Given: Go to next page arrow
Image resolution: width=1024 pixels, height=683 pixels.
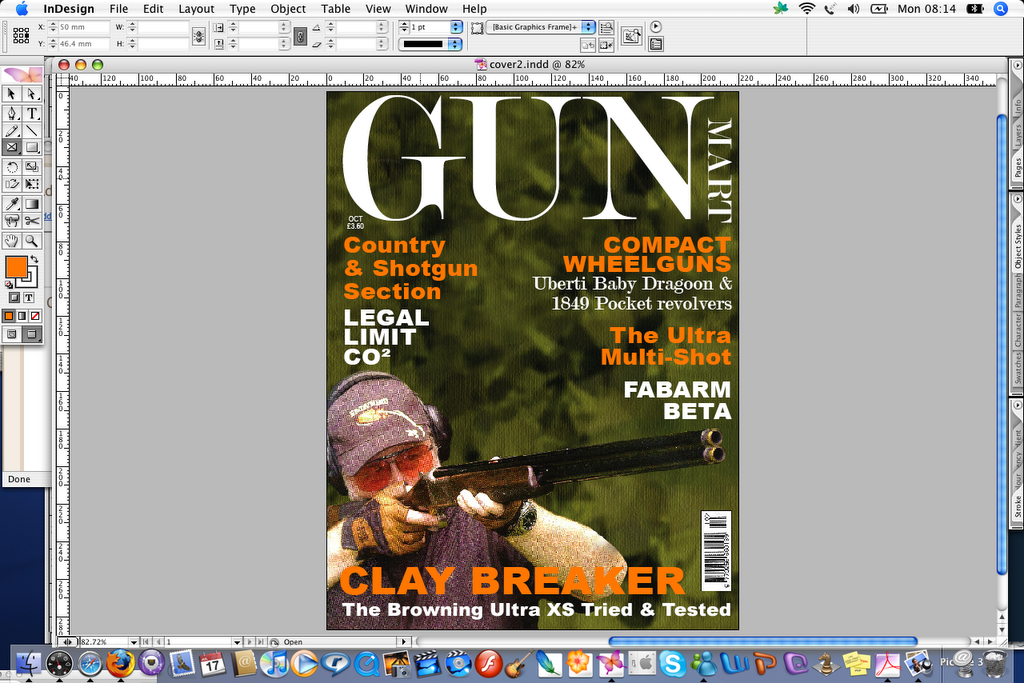Looking at the screenshot, I should point(249,642).
